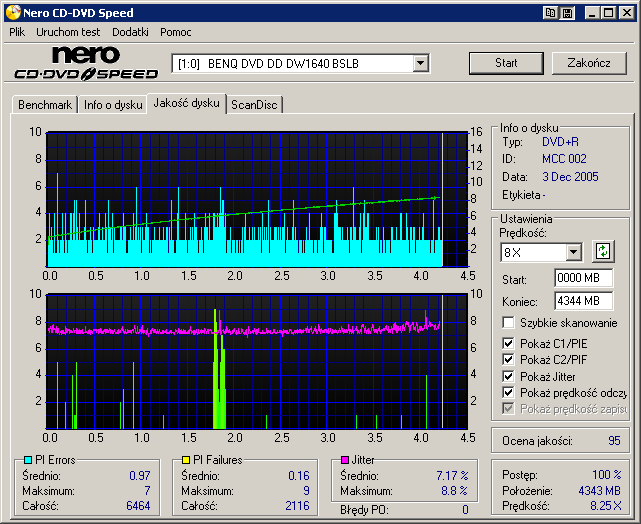The width and height of the screenshot is (641, 524).
Task: Click the PI Failures and jitter graph
Action: 257,361
